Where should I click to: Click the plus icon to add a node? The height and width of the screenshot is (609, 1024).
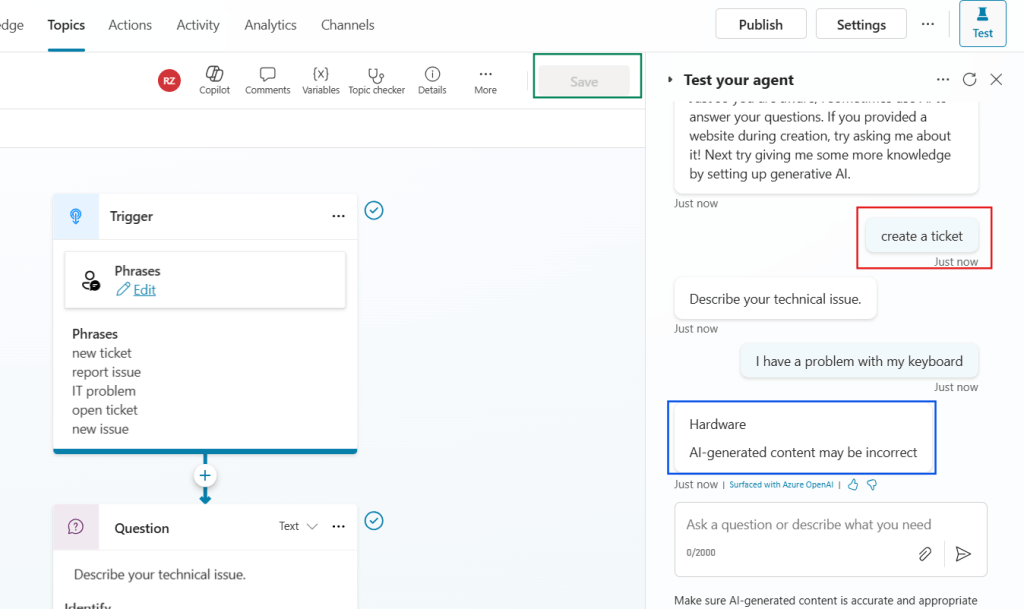tap(204, 475)
